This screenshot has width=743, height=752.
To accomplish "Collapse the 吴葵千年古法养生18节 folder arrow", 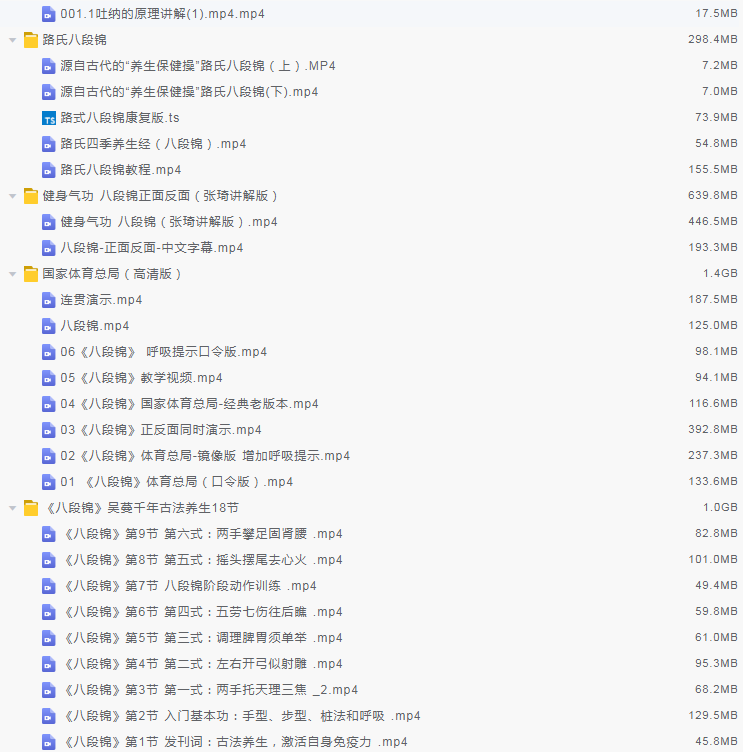I will coord(12,508).
